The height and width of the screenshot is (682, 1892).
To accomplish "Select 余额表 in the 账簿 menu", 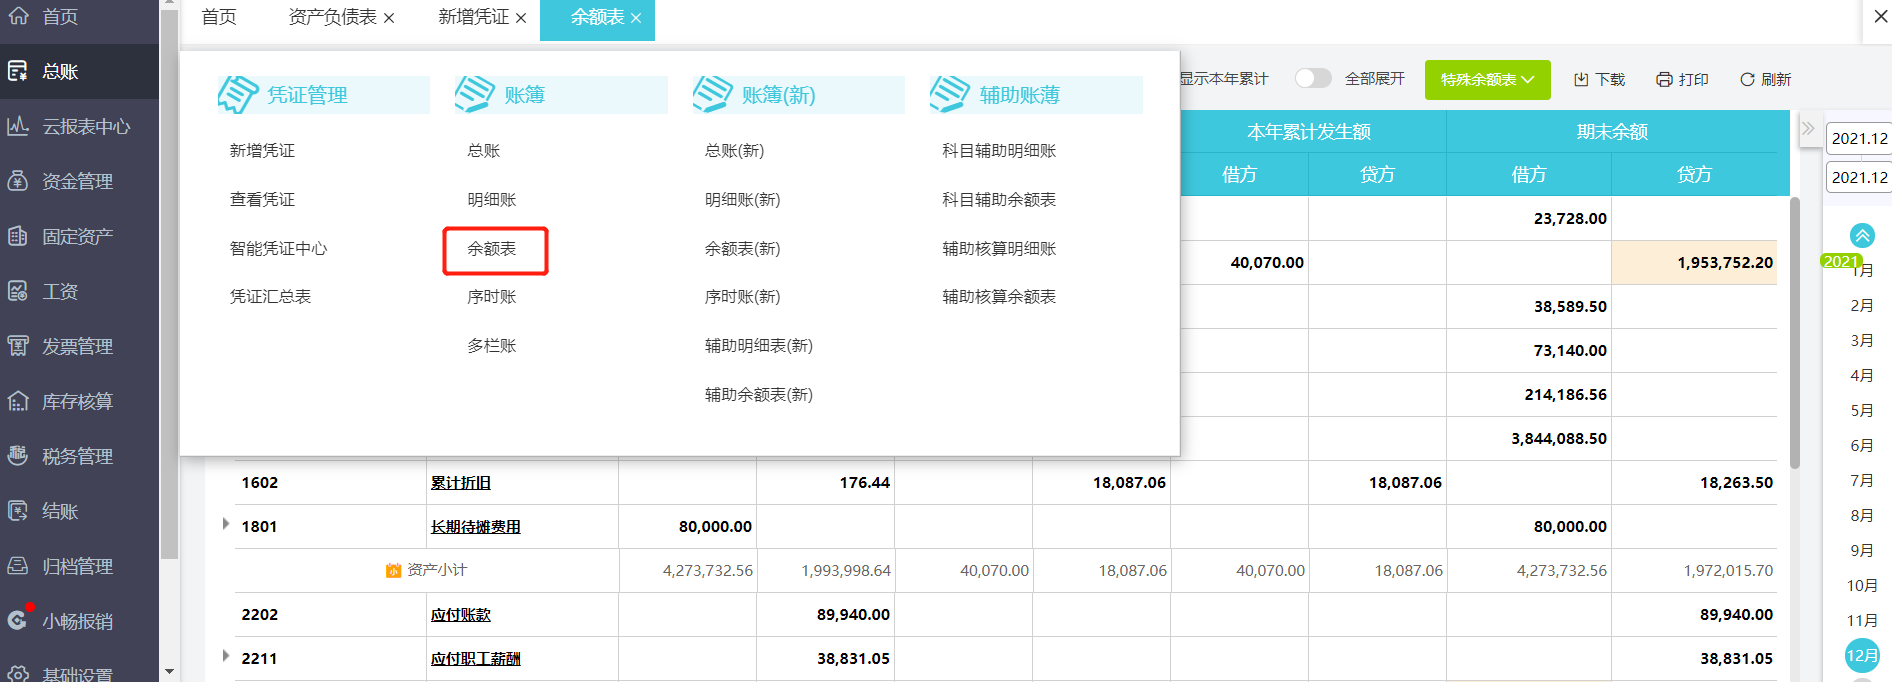I will pyautogui.click(x=492, y=249).
